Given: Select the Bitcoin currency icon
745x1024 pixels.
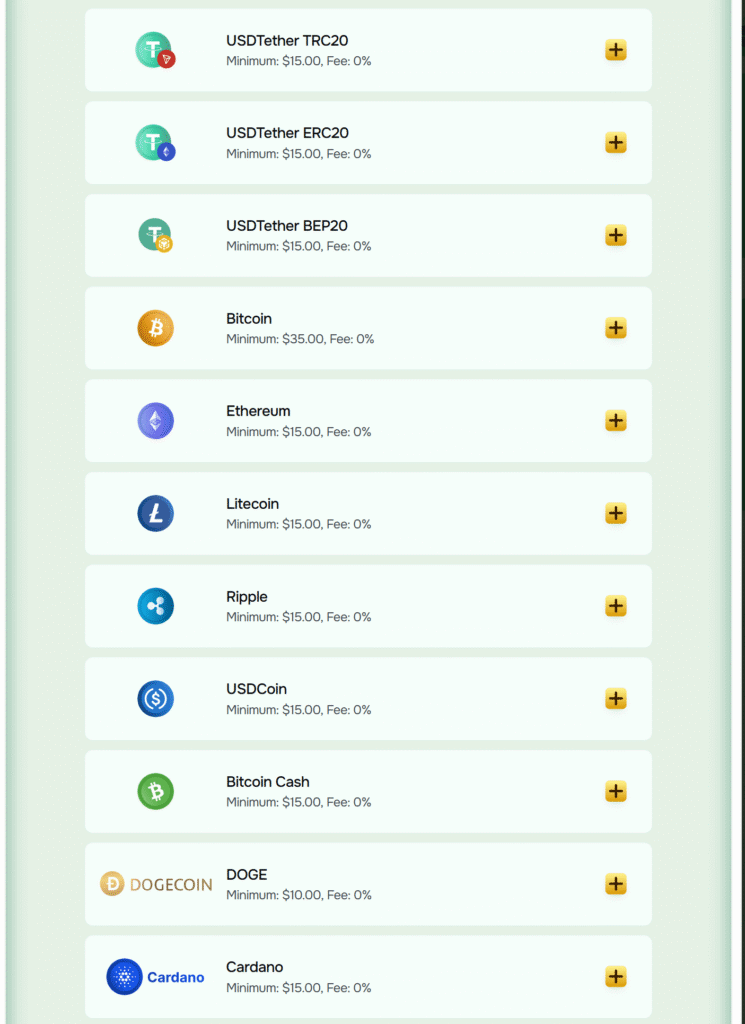Looking at the screenshot, I should pyautogui.click(x=155, y=328).
